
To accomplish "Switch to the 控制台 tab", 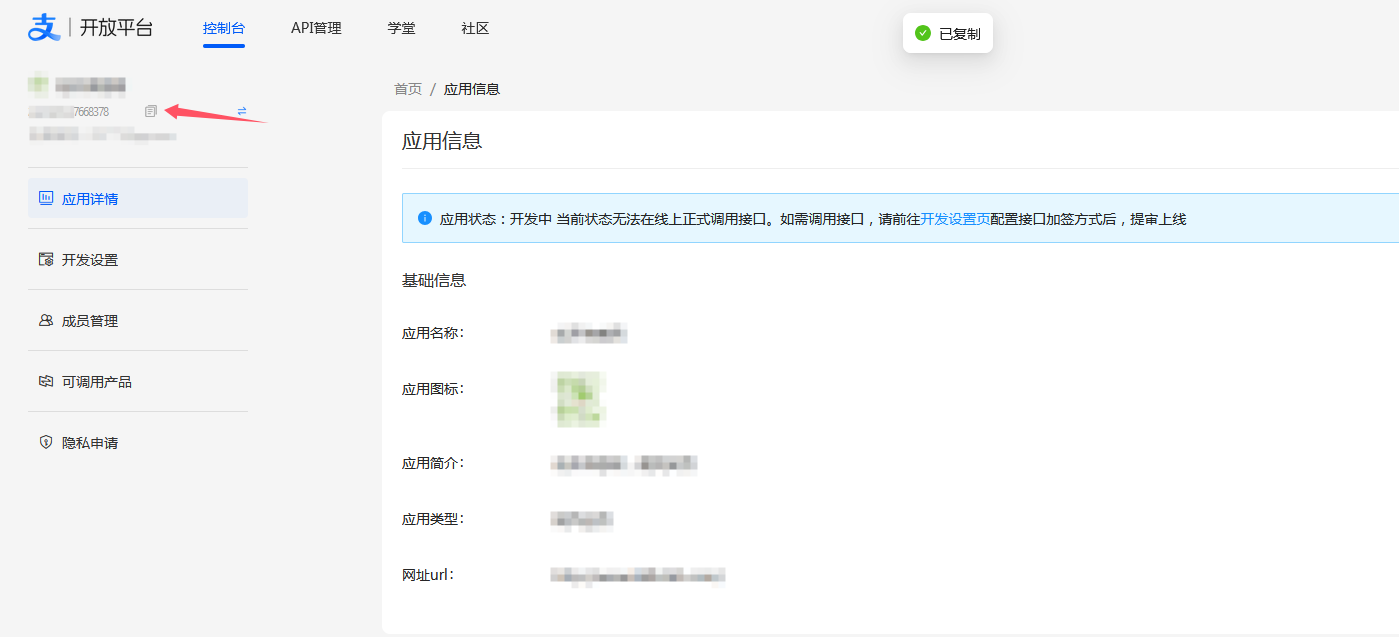I will pos(223,28).
